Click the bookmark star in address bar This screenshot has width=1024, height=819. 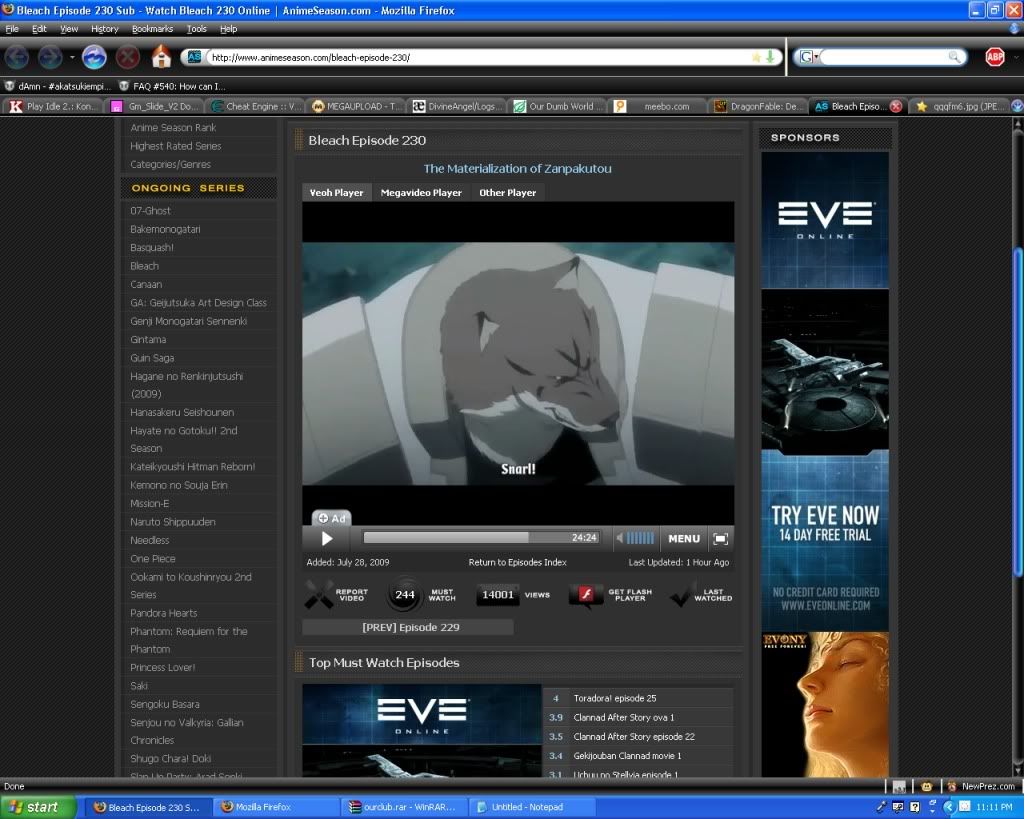pos(756,57)
